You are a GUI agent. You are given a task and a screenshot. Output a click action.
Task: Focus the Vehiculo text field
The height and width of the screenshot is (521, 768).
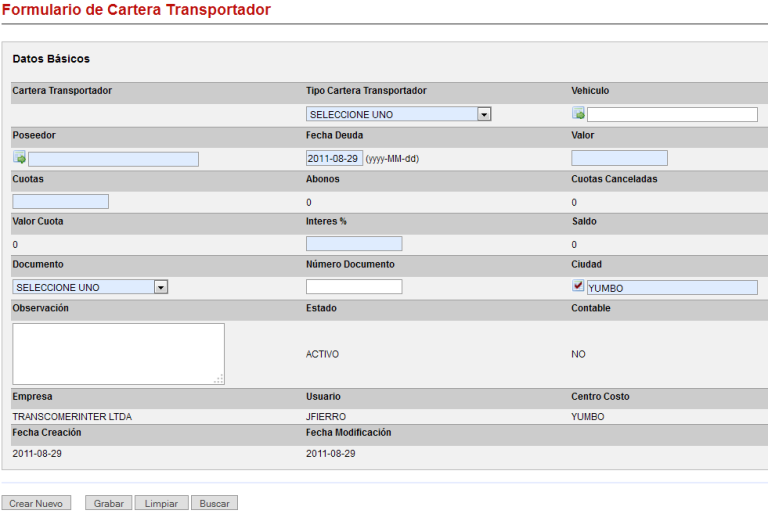click(x=672, y=114)
